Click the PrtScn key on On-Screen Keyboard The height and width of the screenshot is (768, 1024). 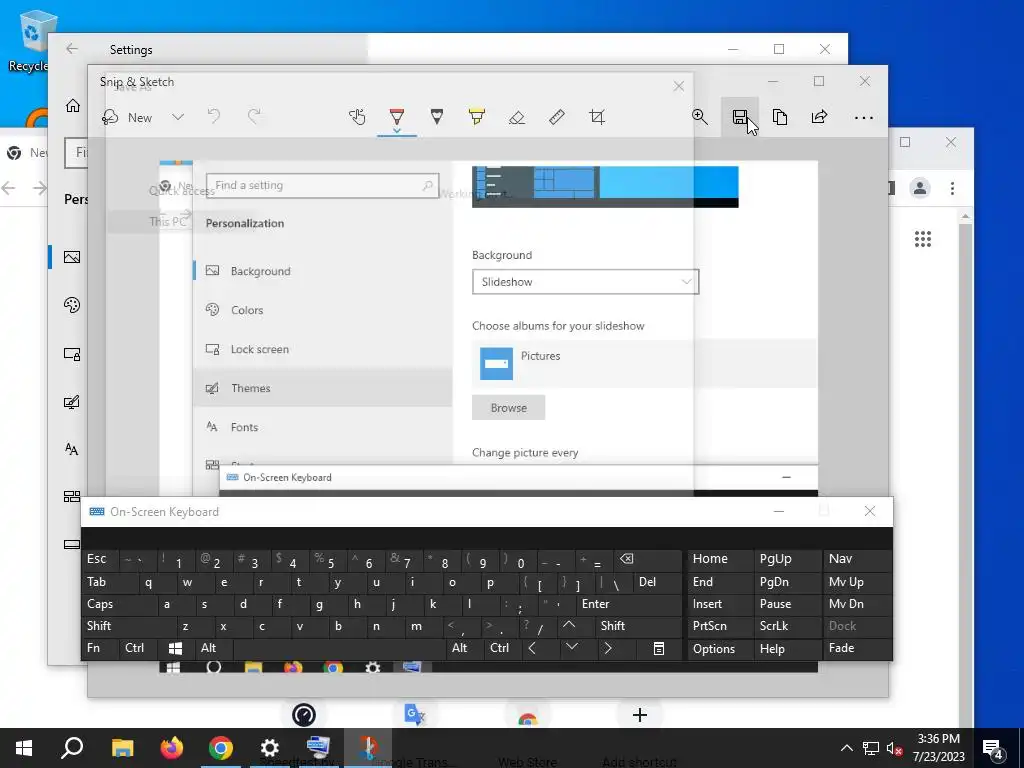pos(720,626)
